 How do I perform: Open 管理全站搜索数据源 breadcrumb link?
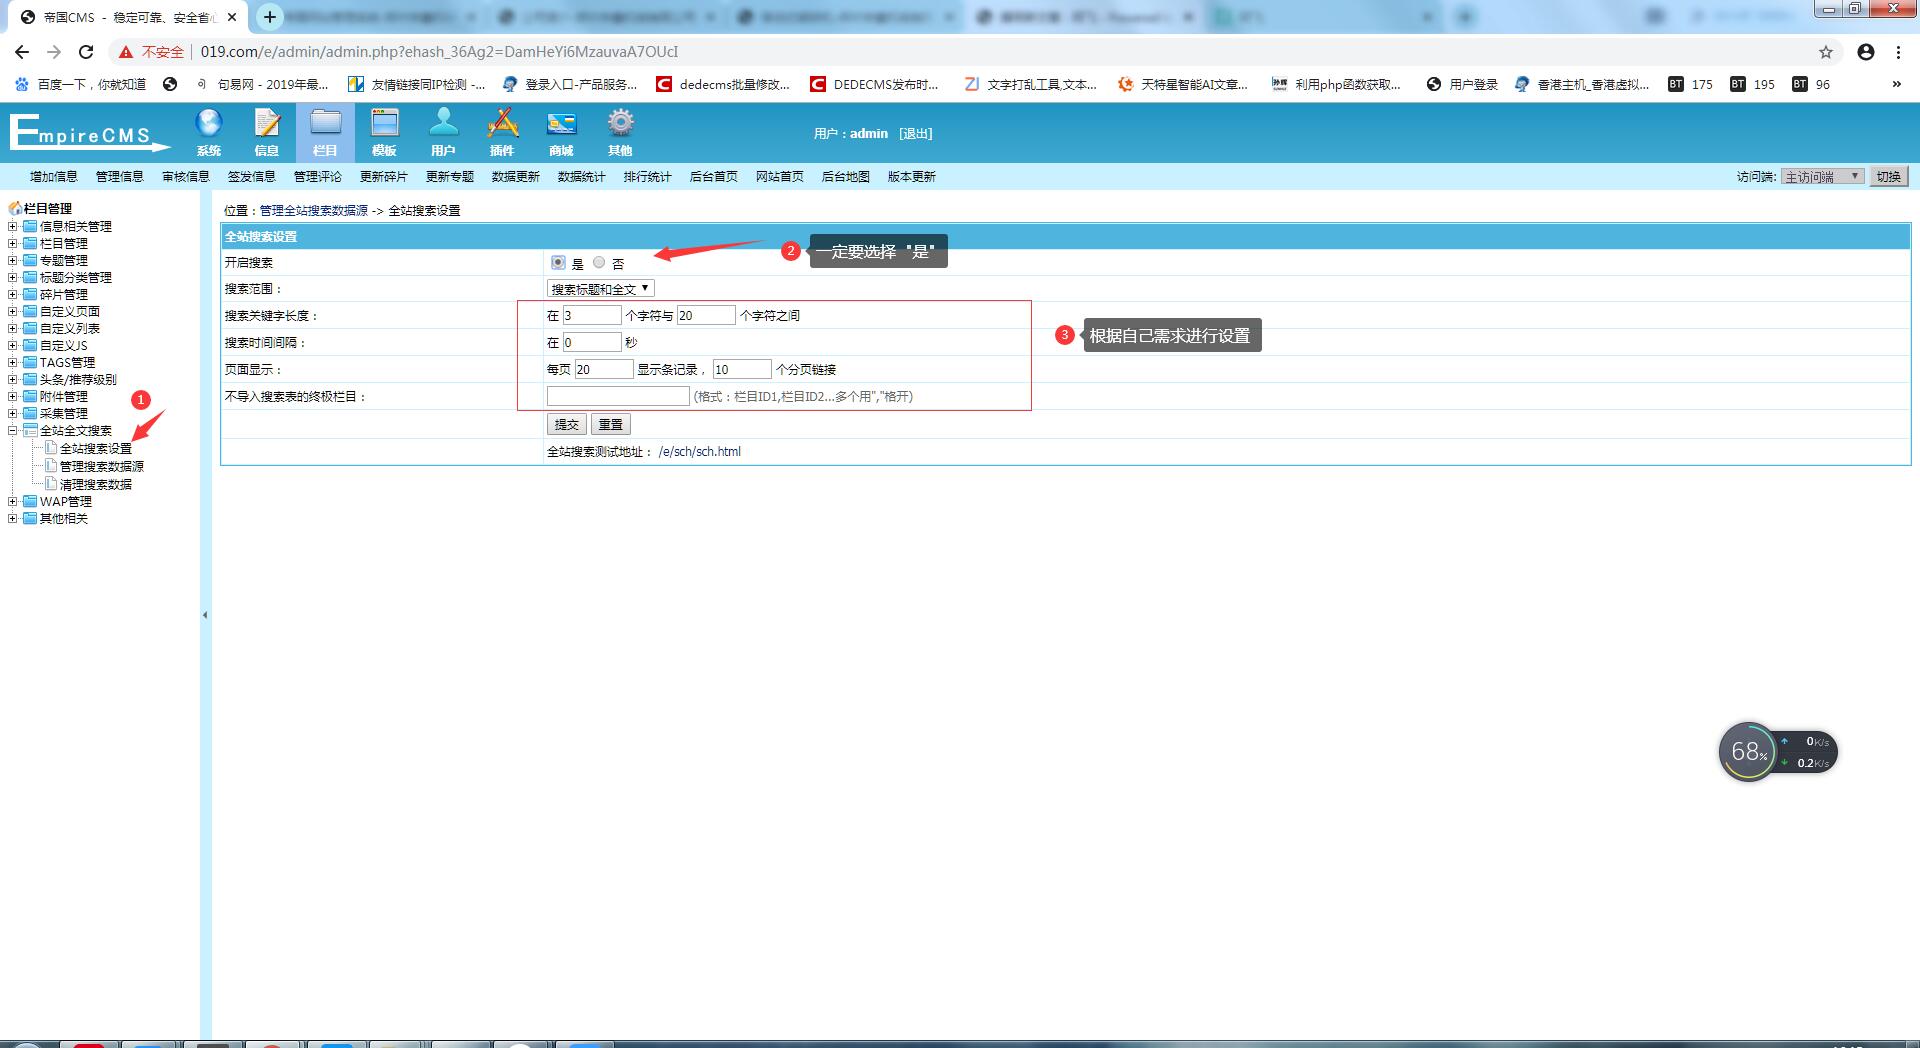314,210
